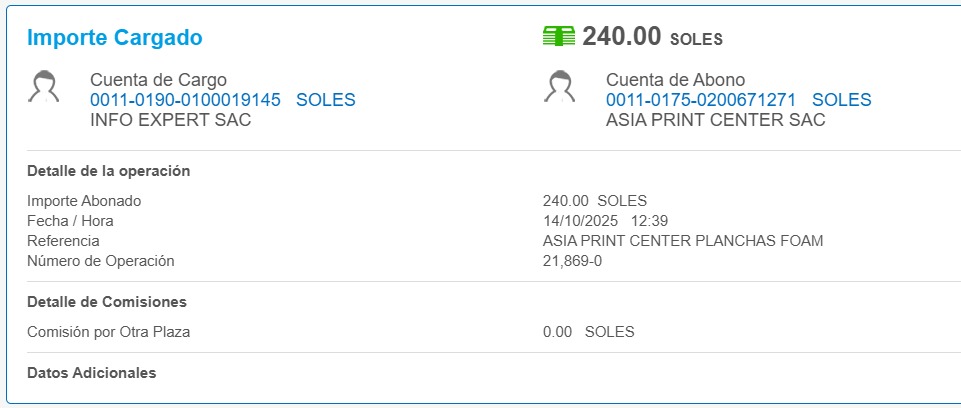Click the date and time 14/10/2025 12:39
This screenshot has width=961, height=408.
[605, 221]
